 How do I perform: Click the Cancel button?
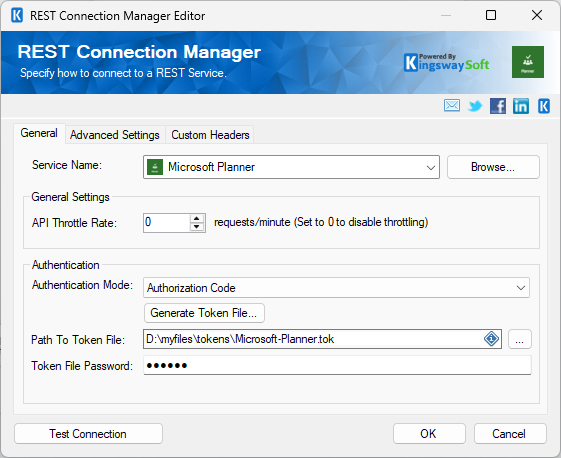pos(510,434)
